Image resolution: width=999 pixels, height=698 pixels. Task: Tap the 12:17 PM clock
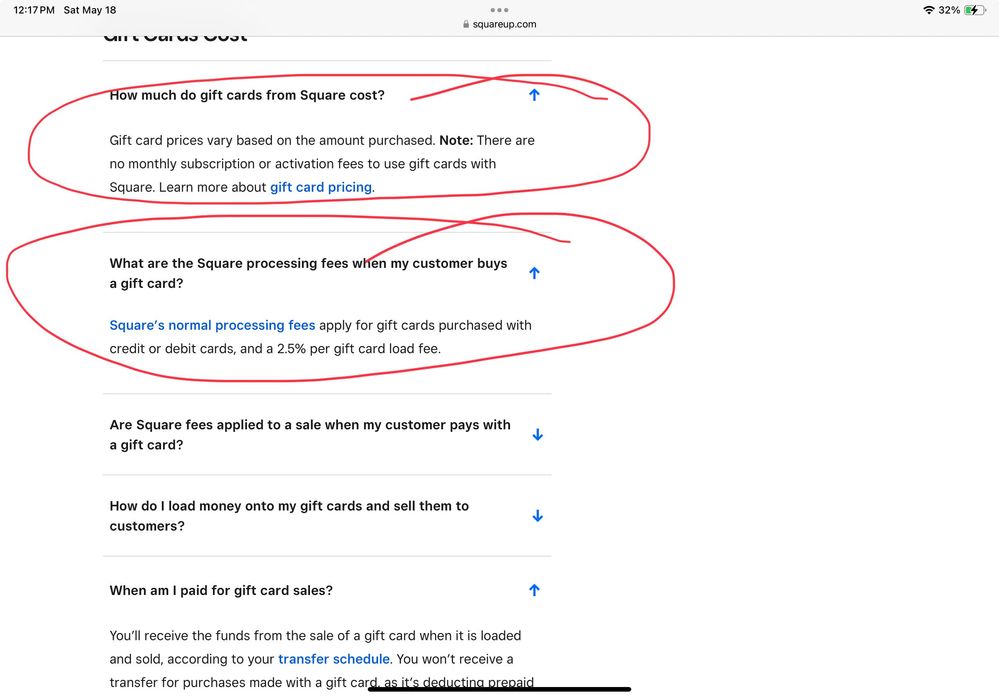point(34,10)
